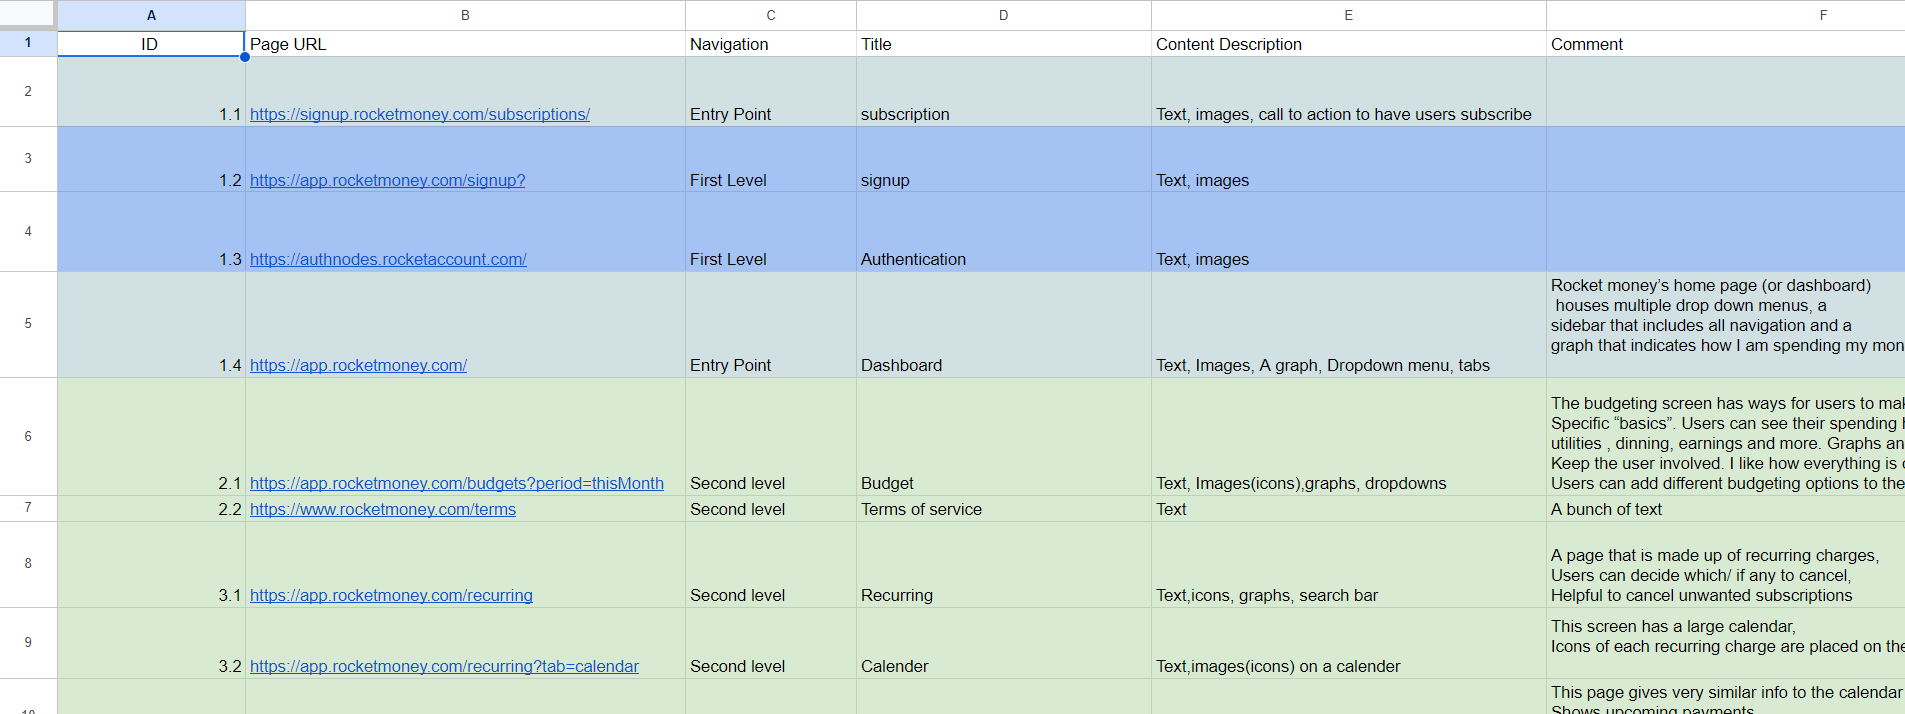Click comment starting 'Rocket money's home page'
The image size is (1905, 714).
tap(1726, 324)
